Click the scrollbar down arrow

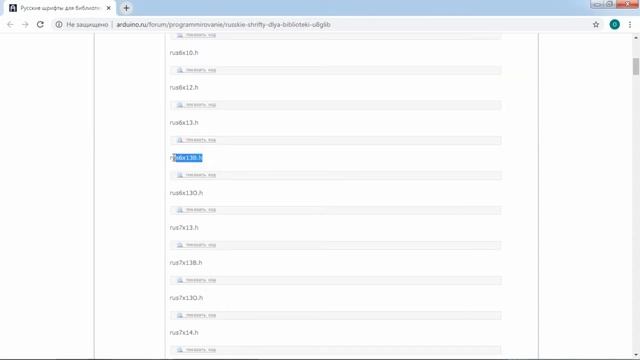636,355
